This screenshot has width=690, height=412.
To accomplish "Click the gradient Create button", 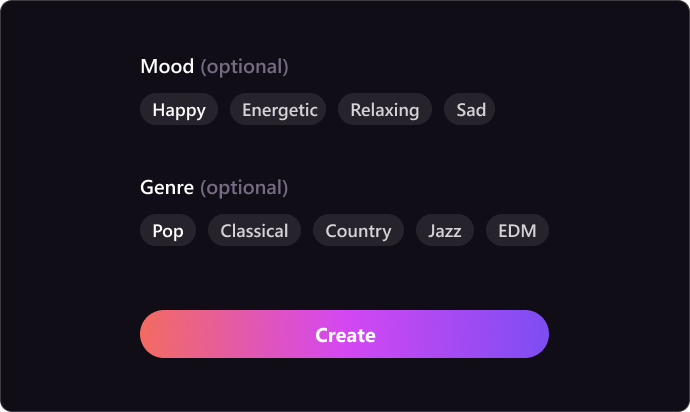I will 344,334.
